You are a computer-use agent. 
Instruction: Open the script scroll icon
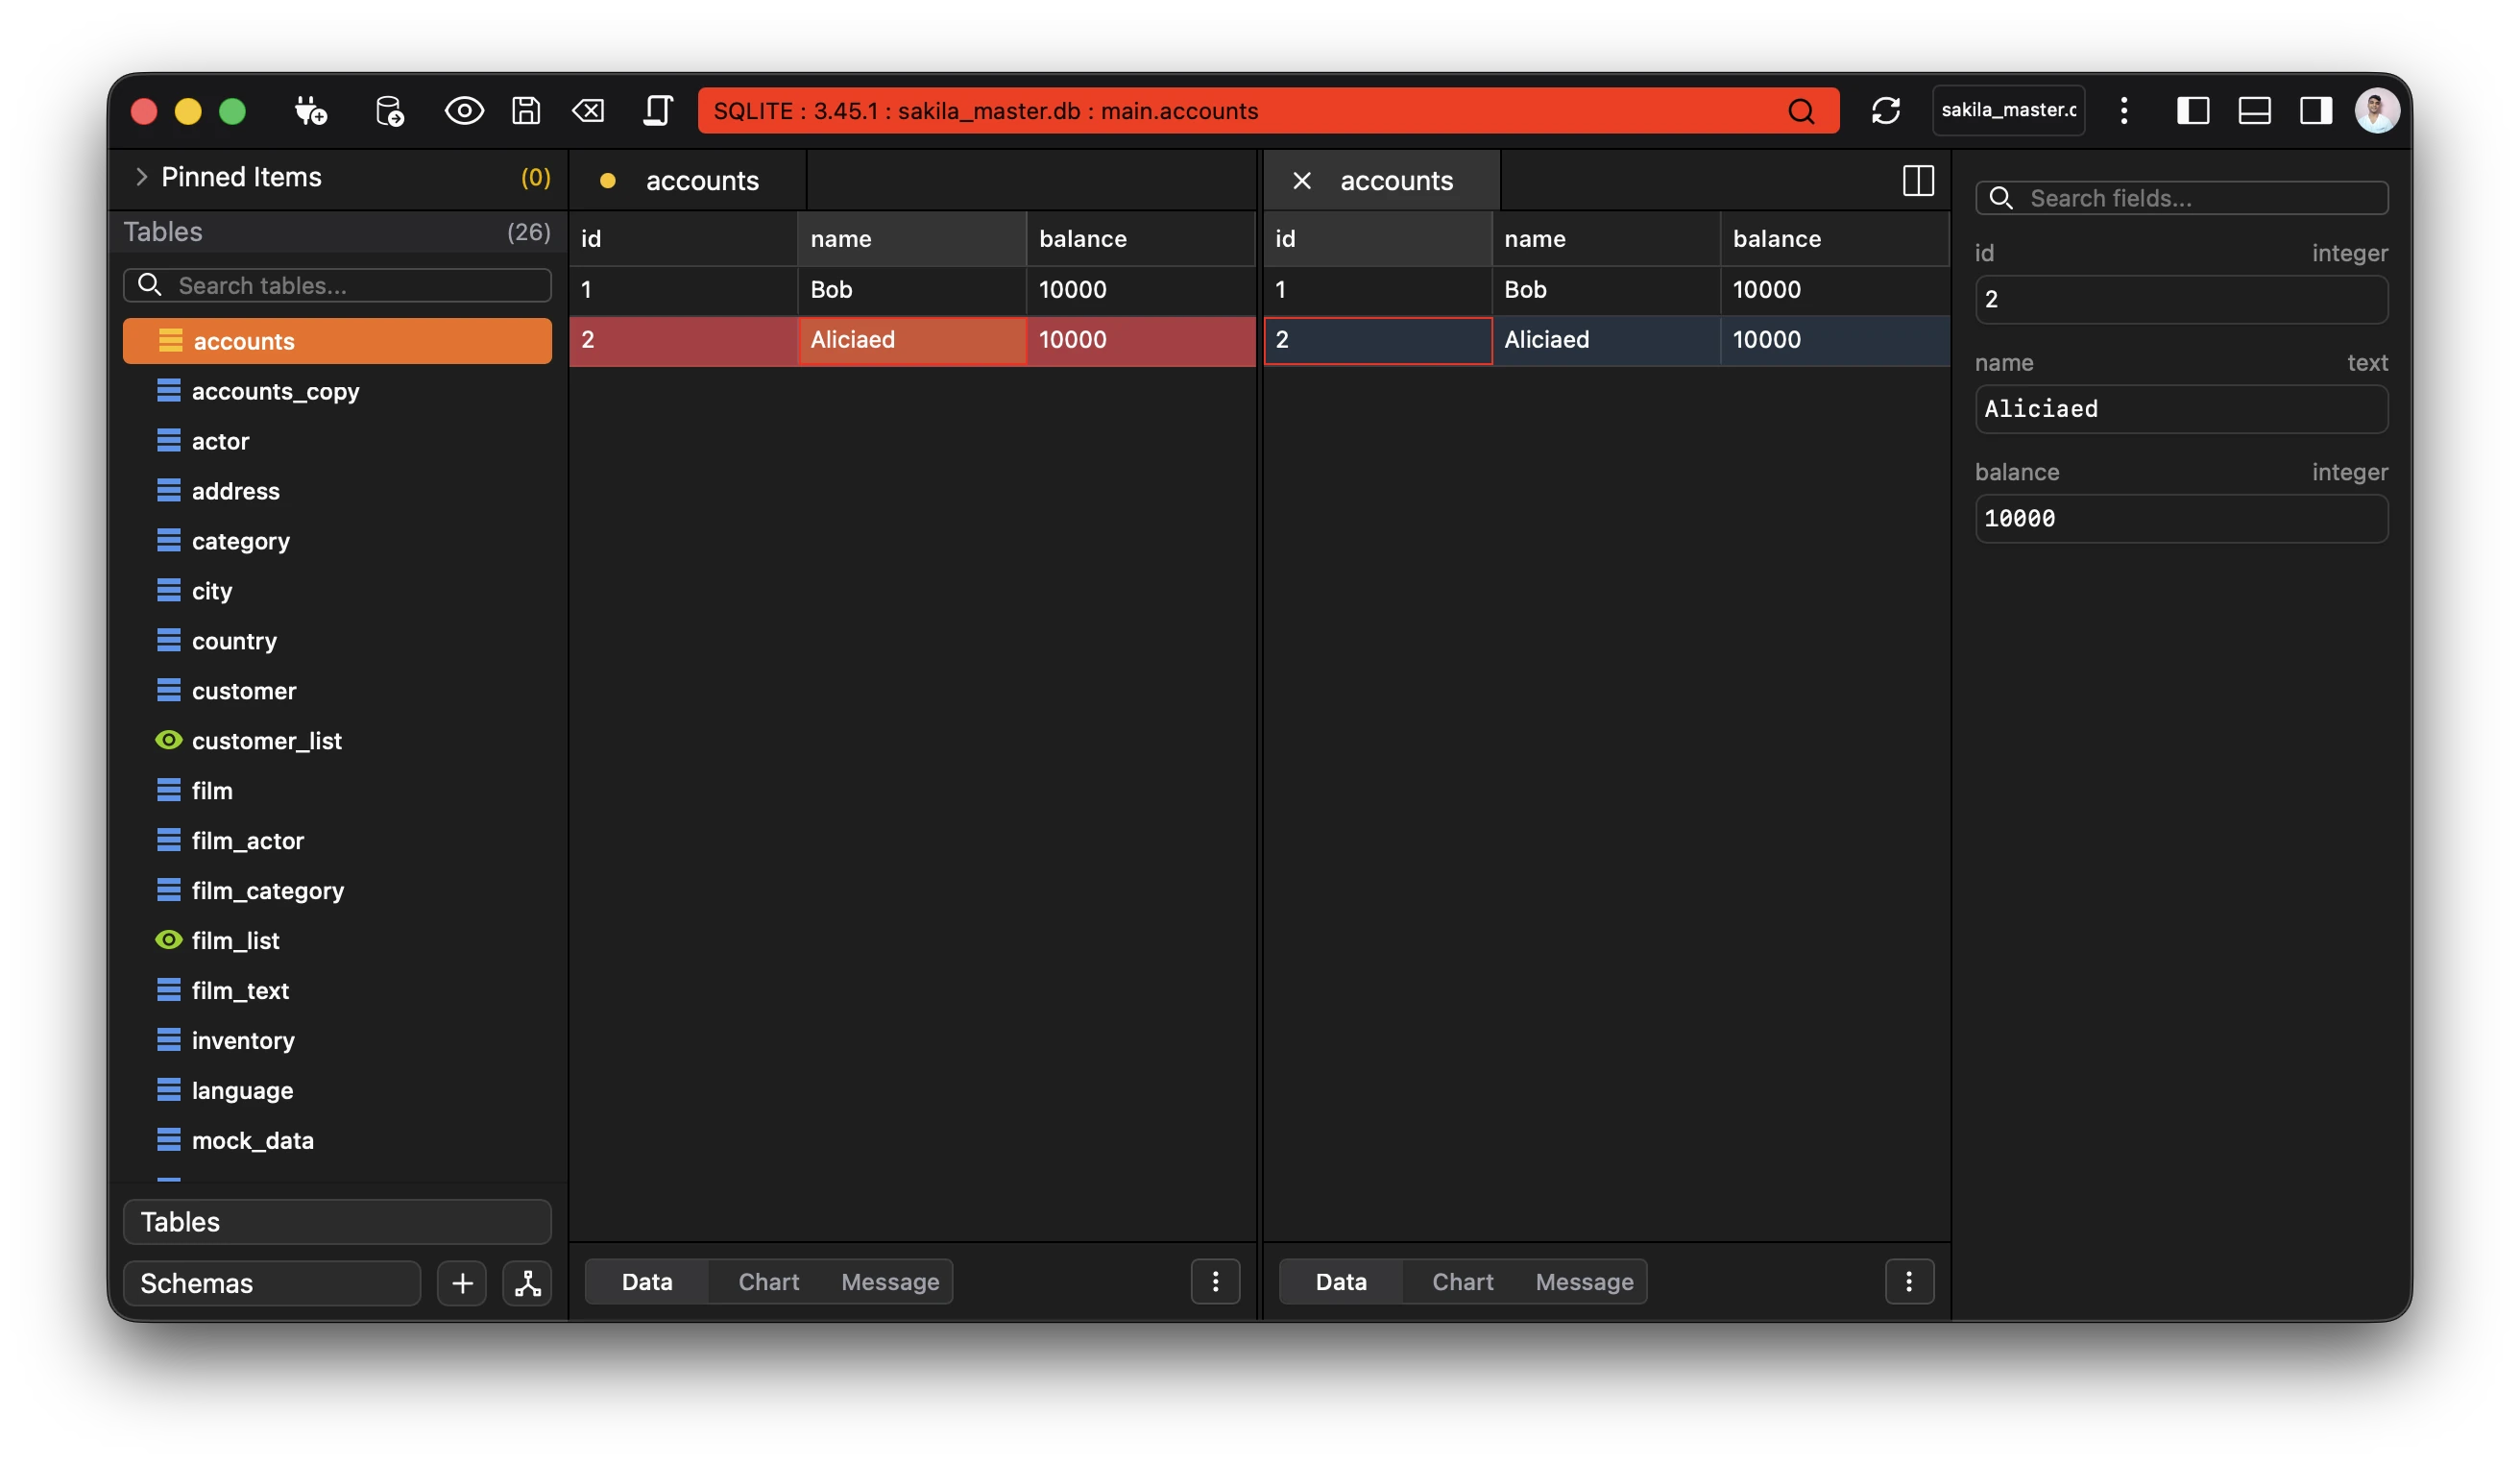point(657,111)
